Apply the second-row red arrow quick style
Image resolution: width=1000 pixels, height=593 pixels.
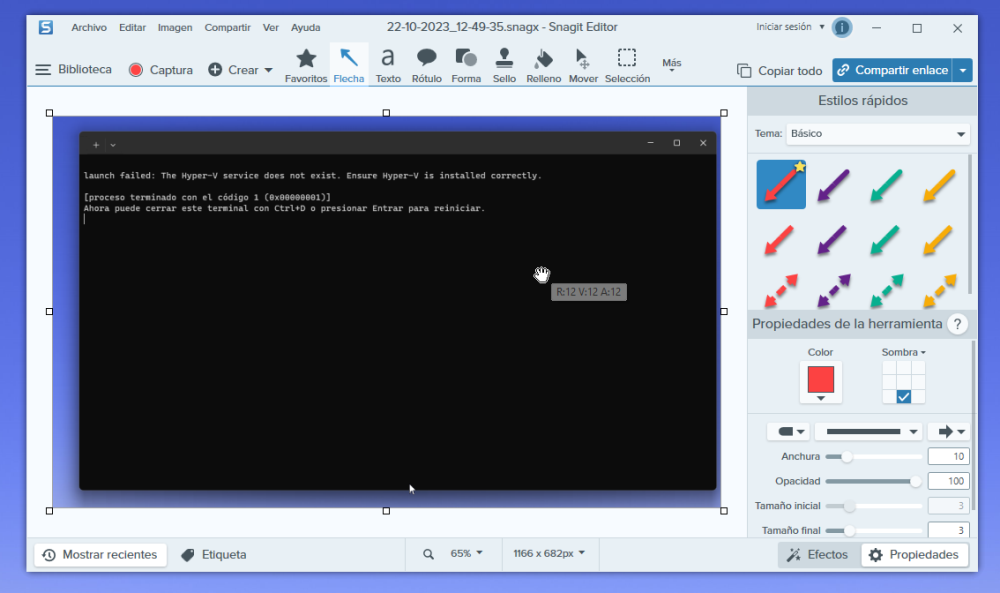coord(779,240)
